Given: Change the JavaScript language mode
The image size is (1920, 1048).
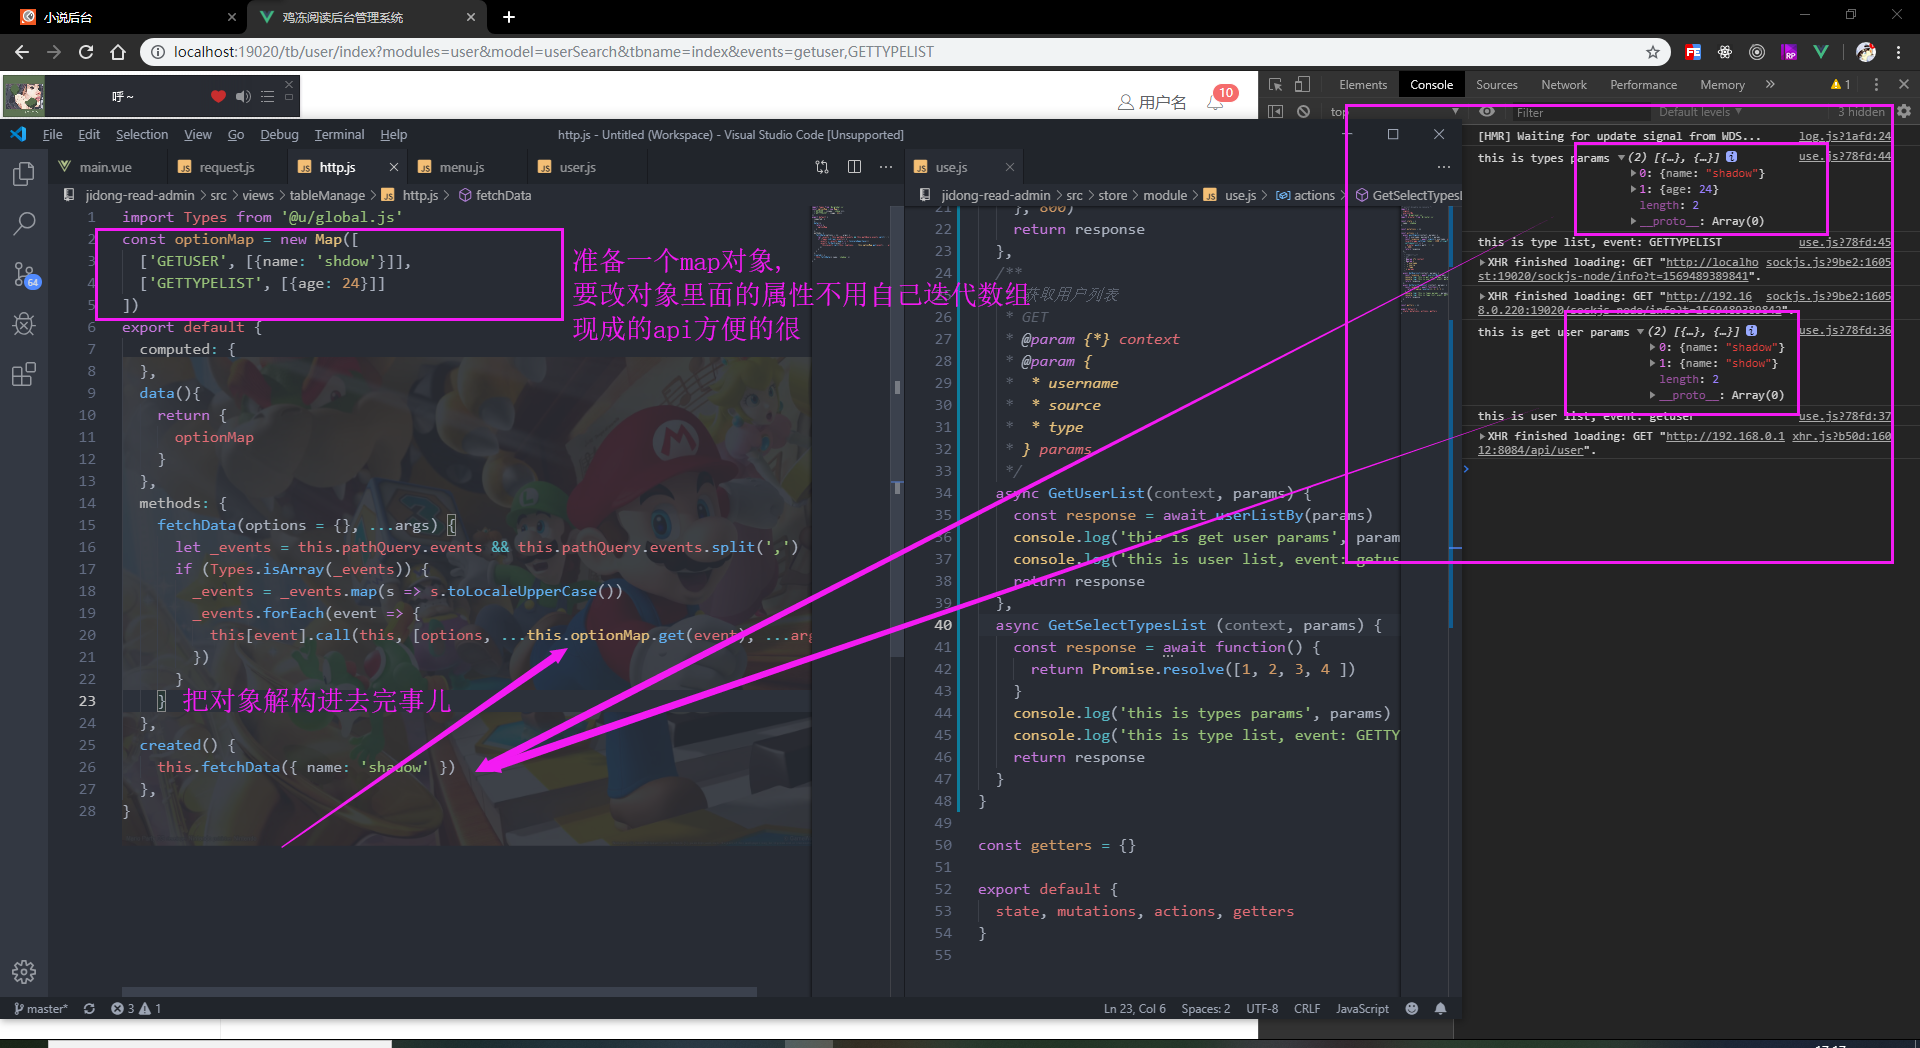Looking at the screenshot, I should coord(1362,1009).
